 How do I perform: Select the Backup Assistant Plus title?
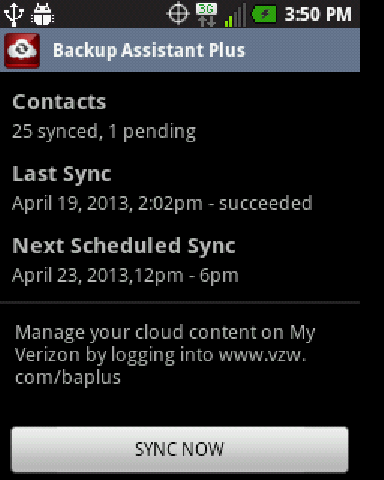149,50
